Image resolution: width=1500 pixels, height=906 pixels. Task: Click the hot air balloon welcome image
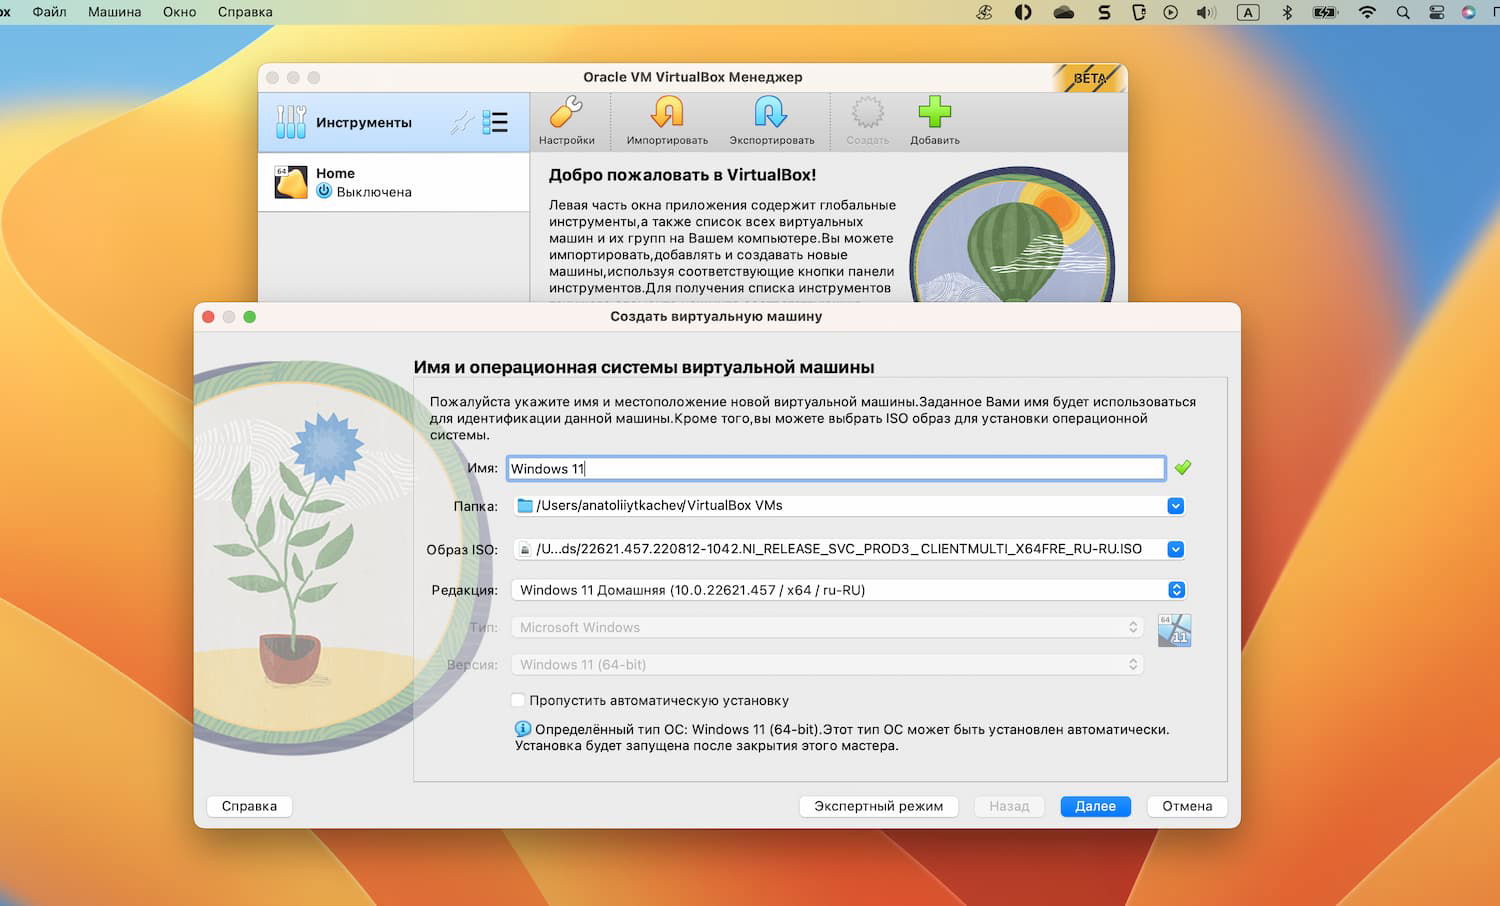(x=1012, y=236)
